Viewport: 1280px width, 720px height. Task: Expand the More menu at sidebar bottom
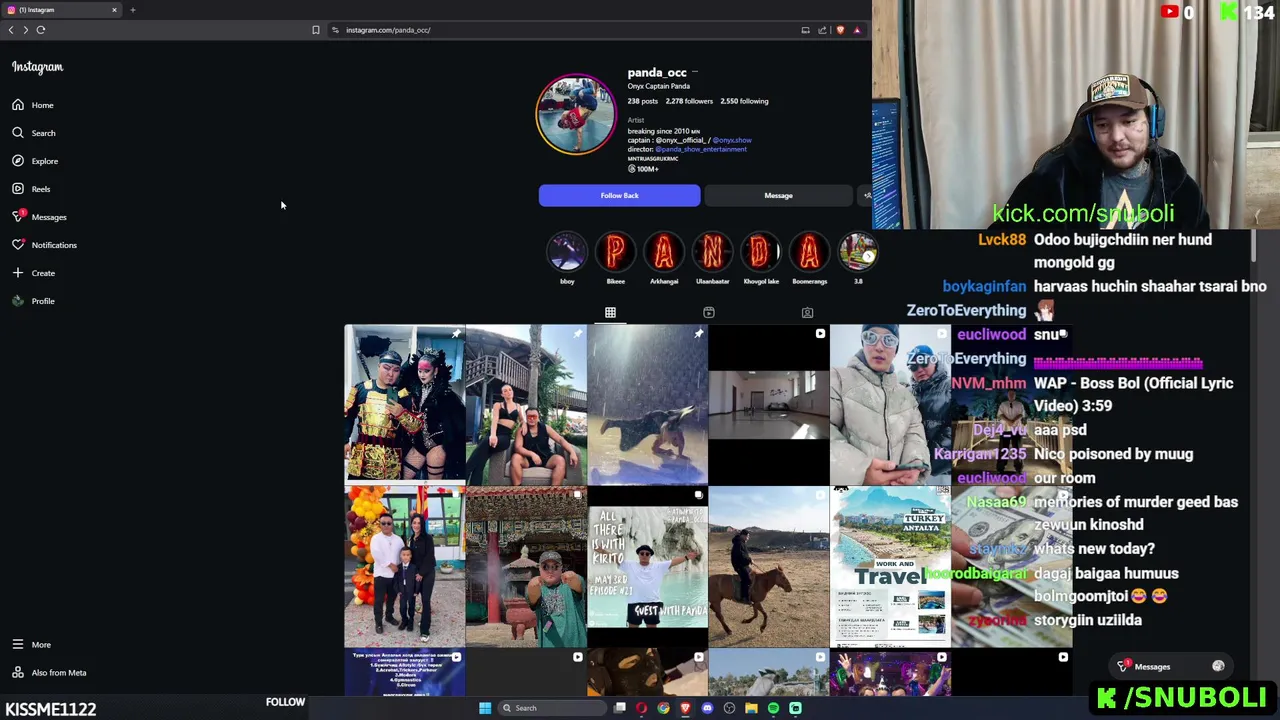point(31,645)
